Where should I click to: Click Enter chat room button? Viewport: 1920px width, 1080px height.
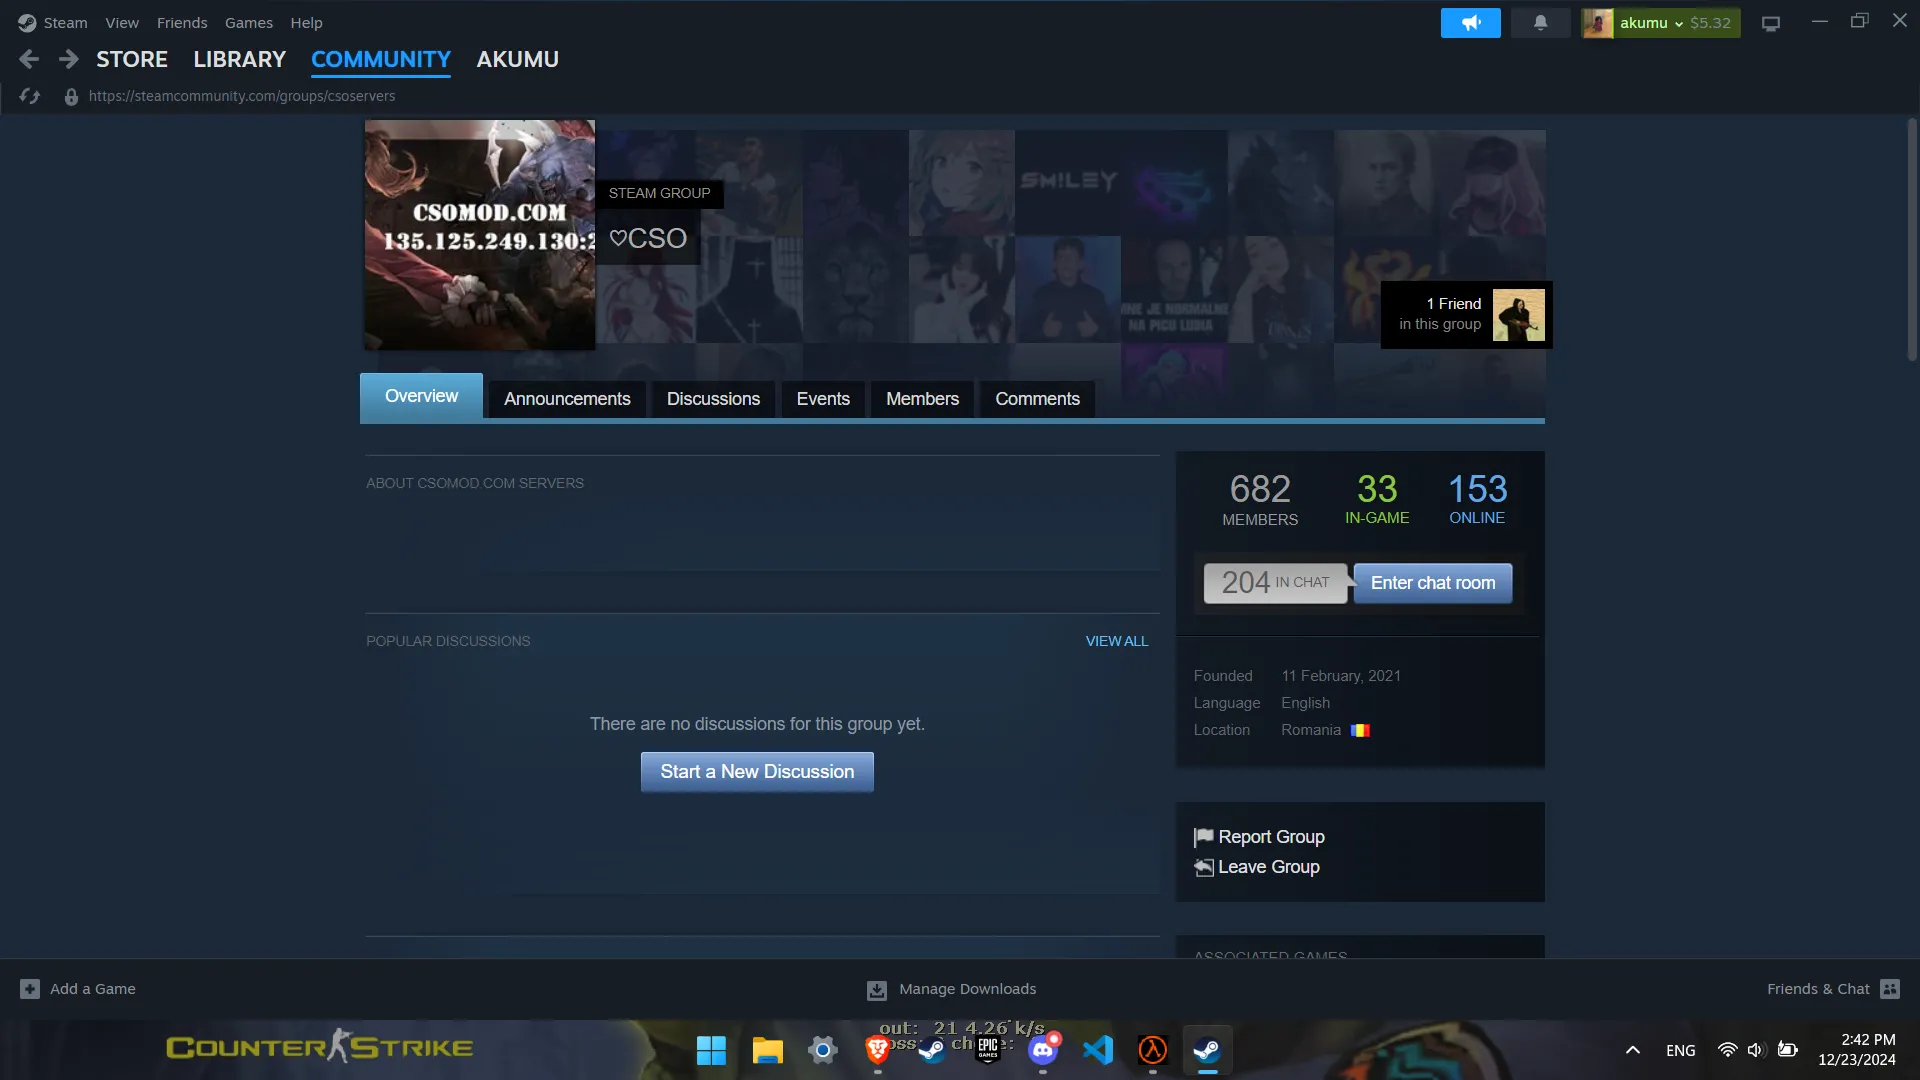pos(1433,583)
